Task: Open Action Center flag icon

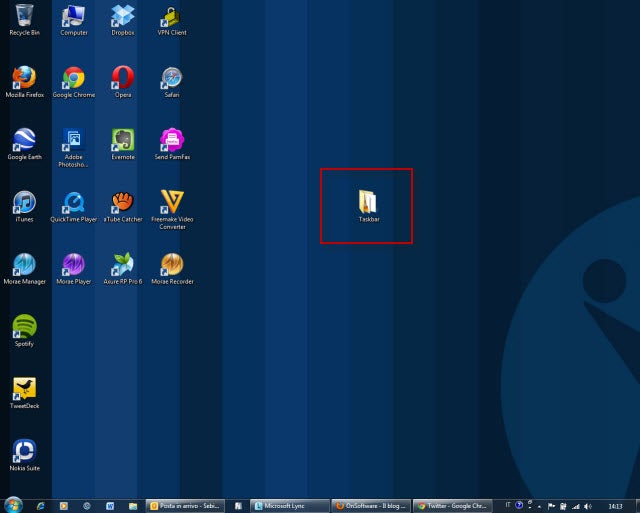Action: click(x=551, y=506)
